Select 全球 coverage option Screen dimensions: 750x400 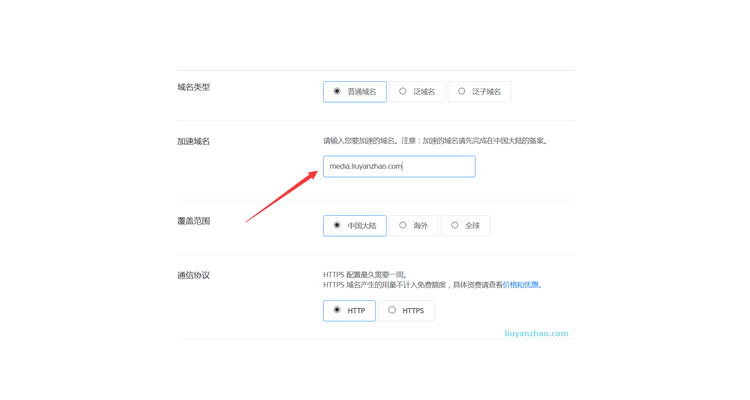(x=465, y=226)
